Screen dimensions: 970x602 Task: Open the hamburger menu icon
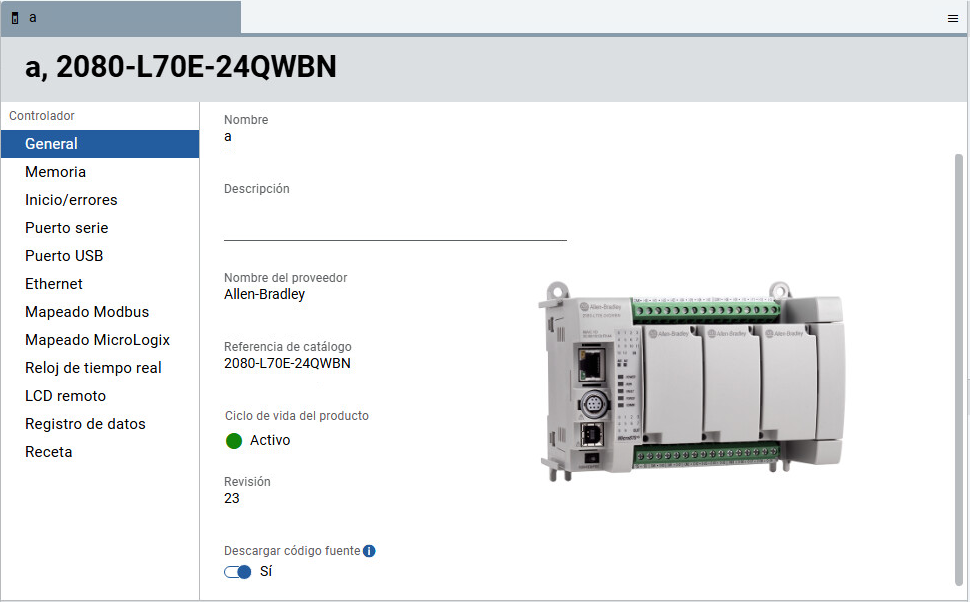[952, 18]
